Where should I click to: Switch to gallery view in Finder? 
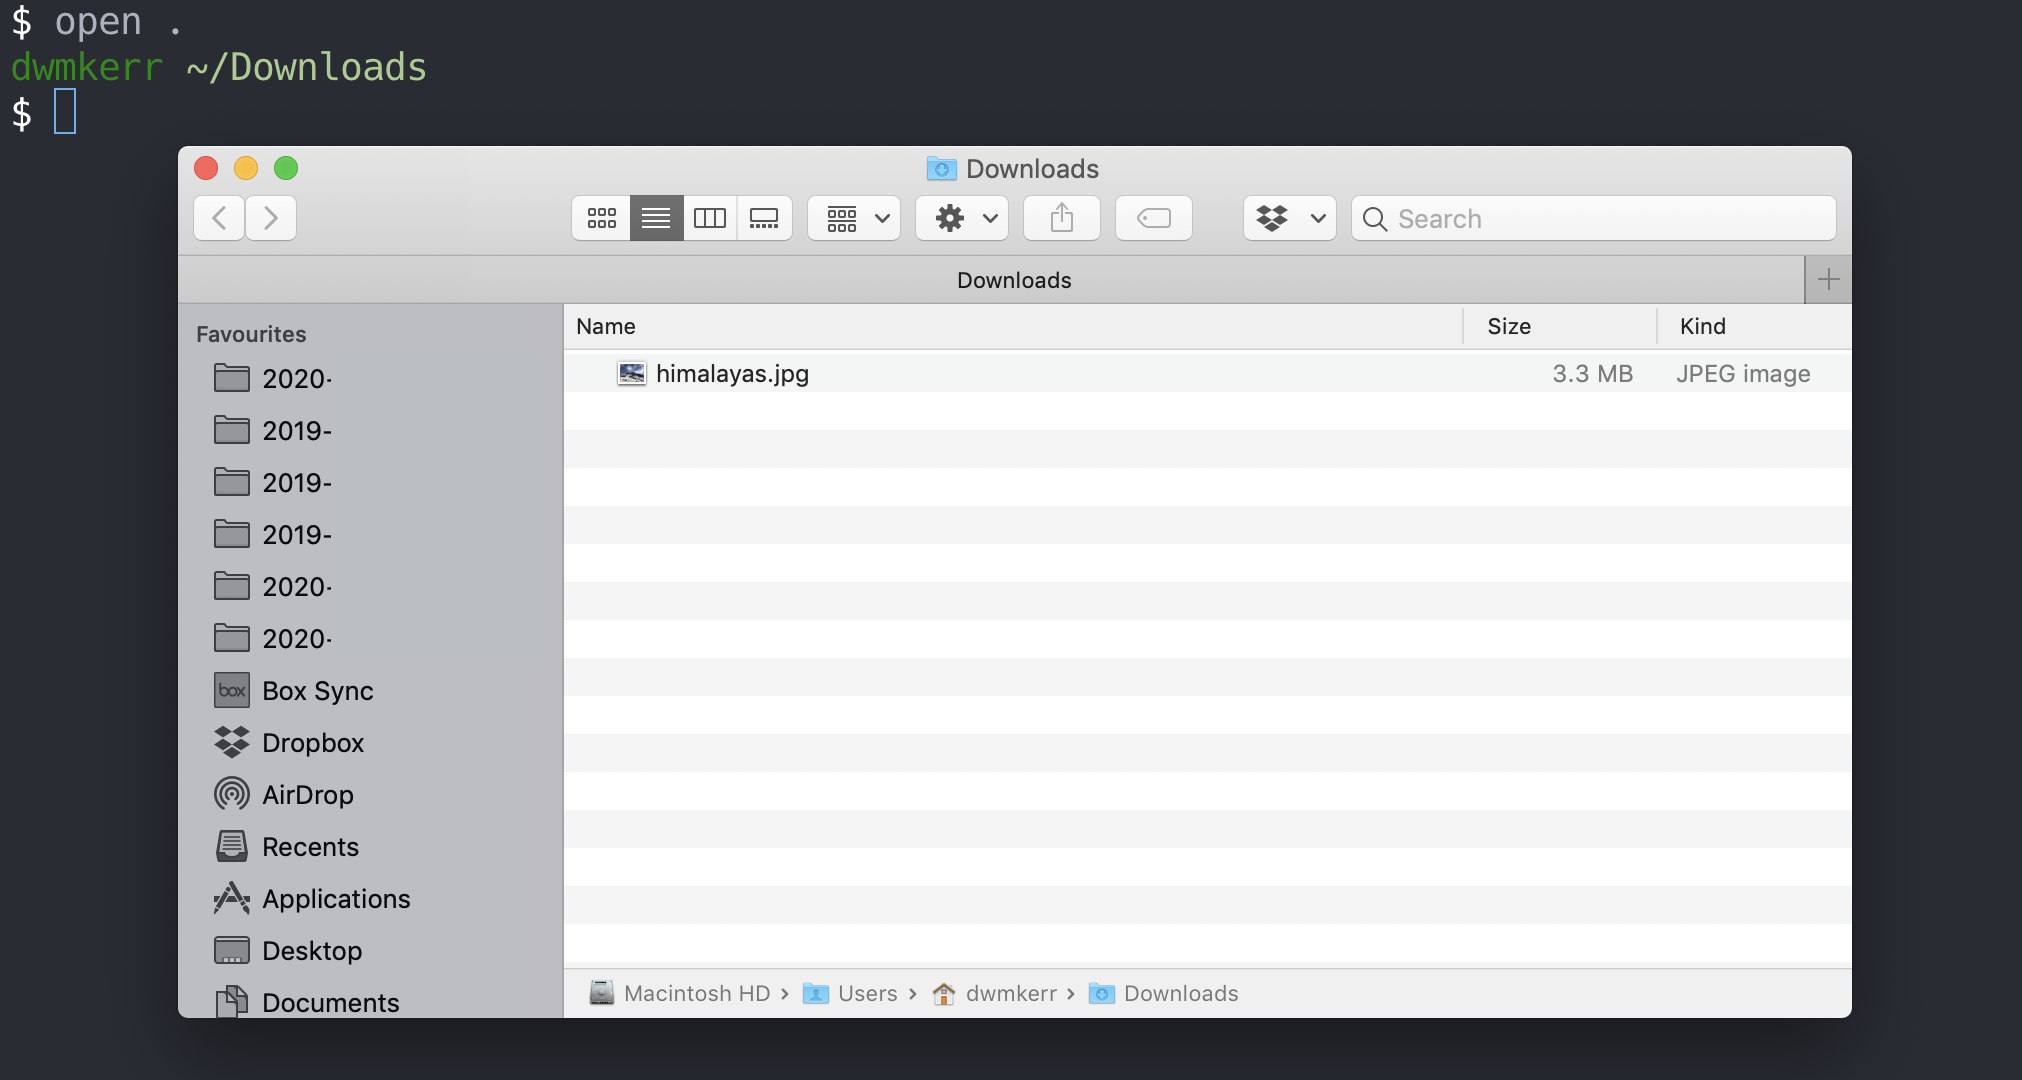(764, 218)
